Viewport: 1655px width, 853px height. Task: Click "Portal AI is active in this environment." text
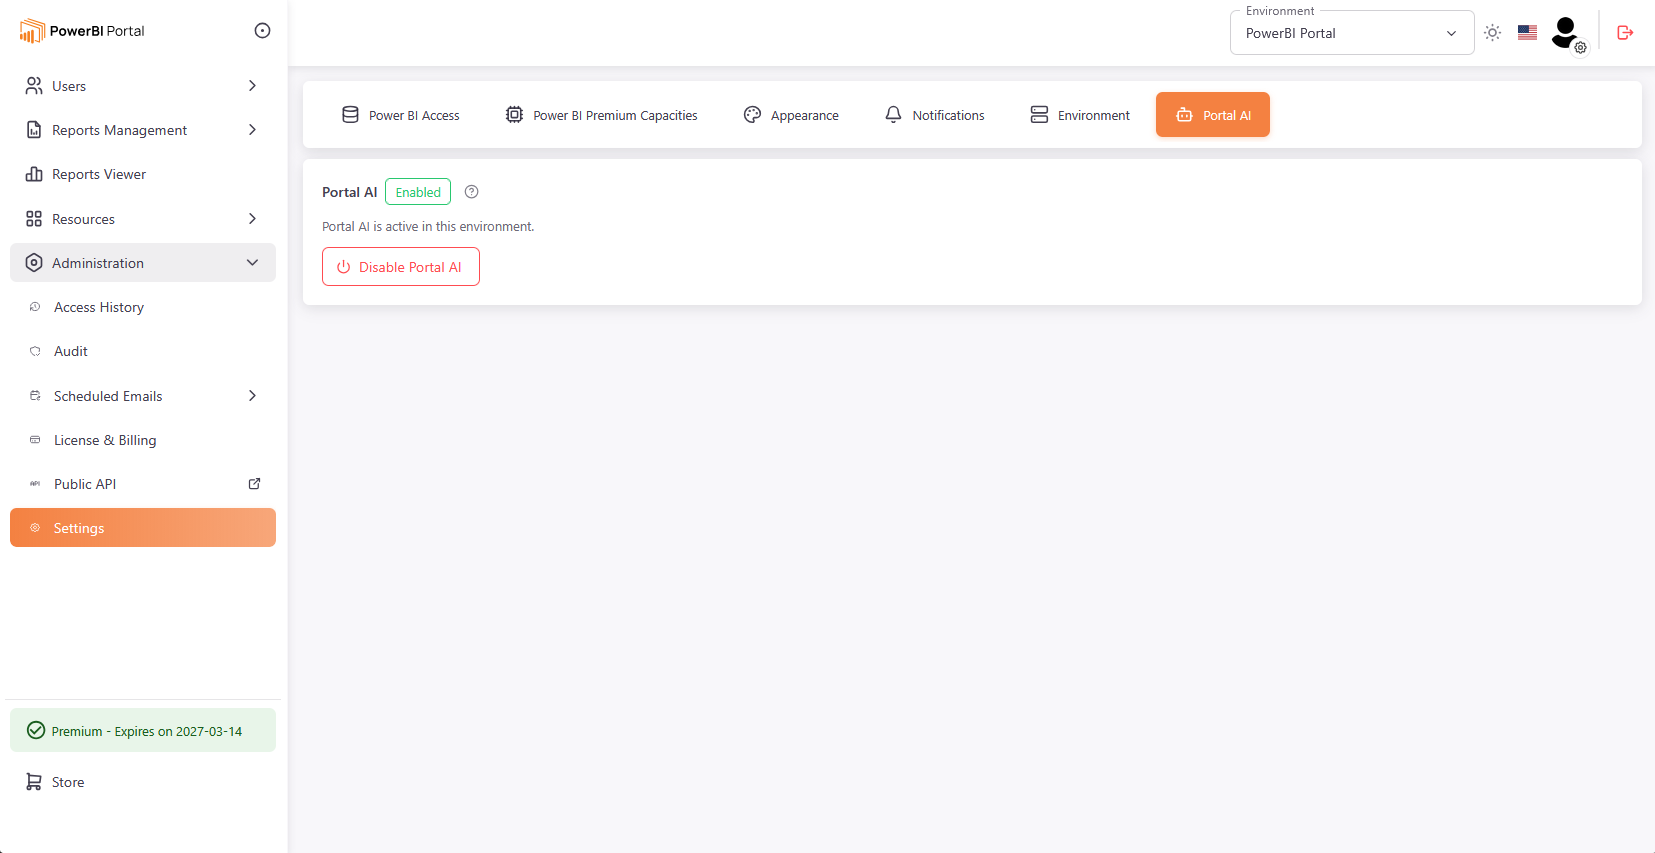[428, 227]
